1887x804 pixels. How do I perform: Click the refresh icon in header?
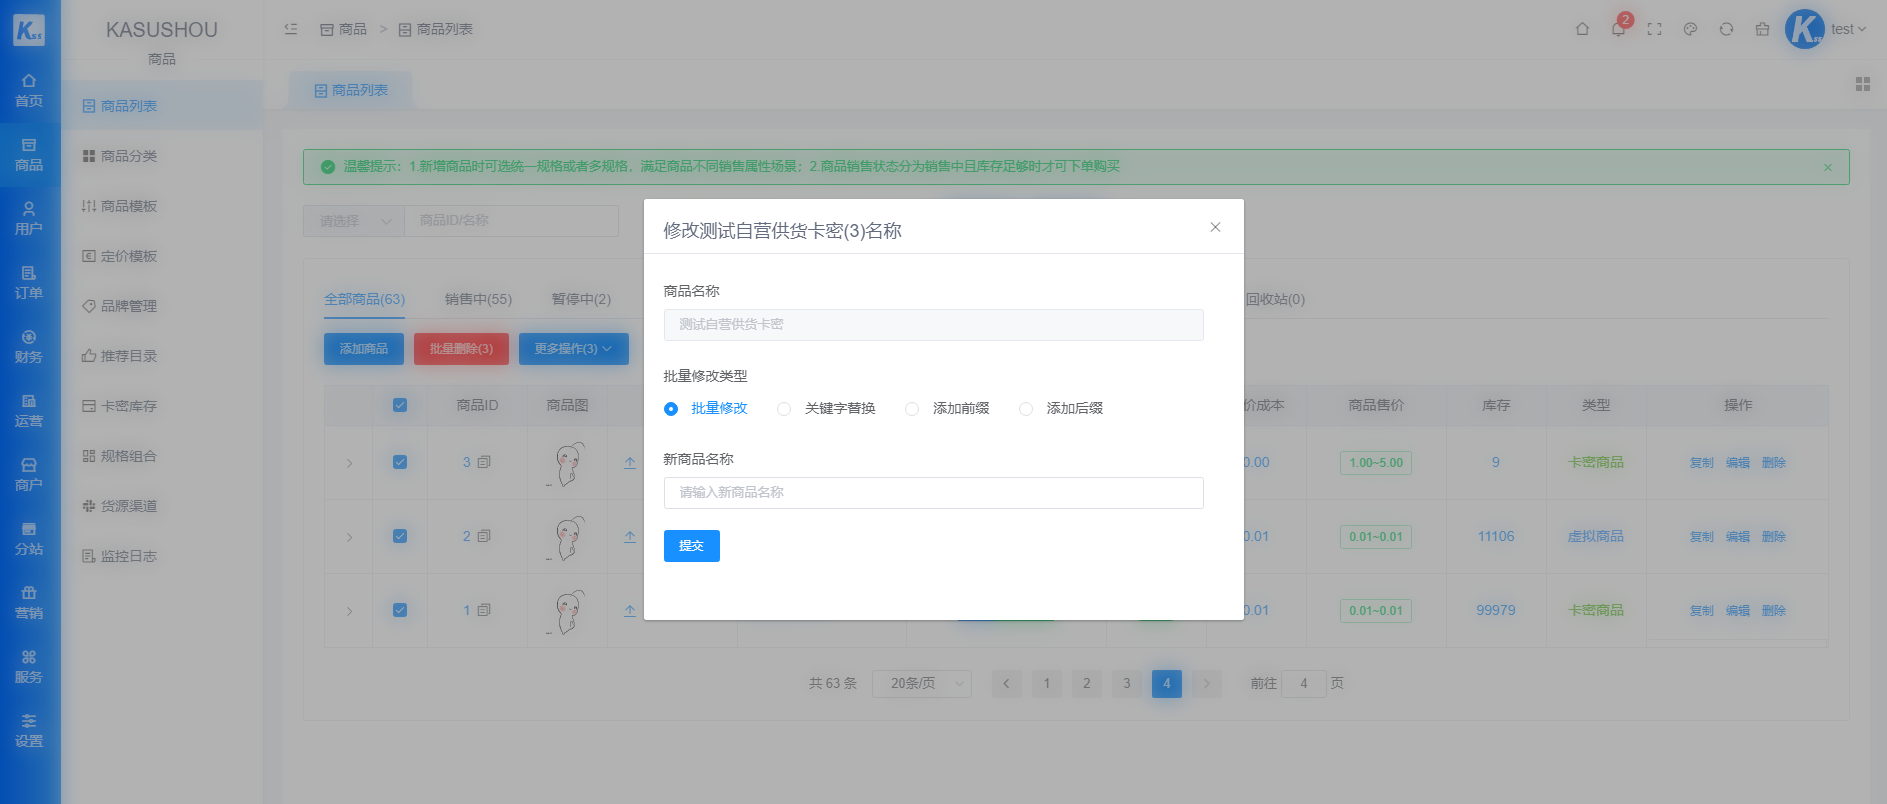coord(1726,29)
